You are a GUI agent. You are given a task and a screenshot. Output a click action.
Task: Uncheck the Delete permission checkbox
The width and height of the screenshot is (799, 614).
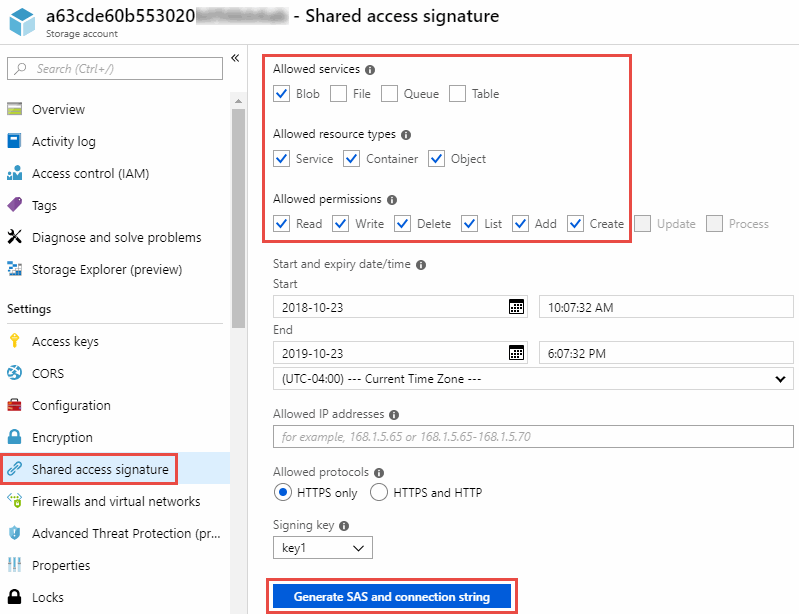click(x=402, y=224)
